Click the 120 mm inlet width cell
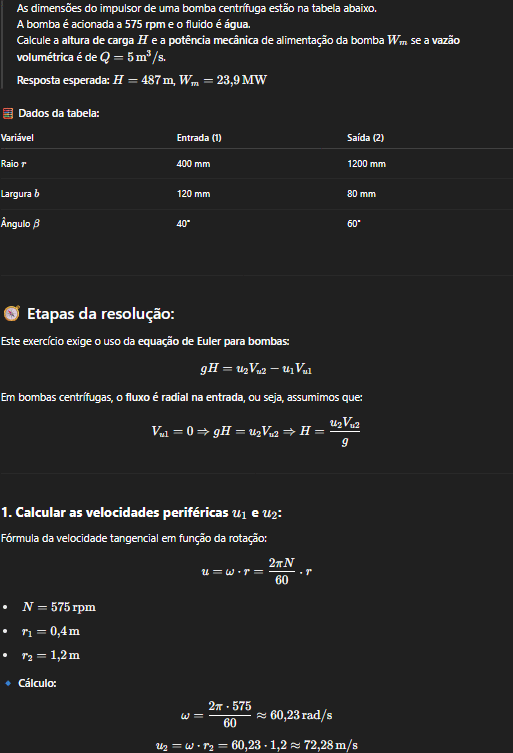This screenshot has width=513, height=753. coord(193,194)
